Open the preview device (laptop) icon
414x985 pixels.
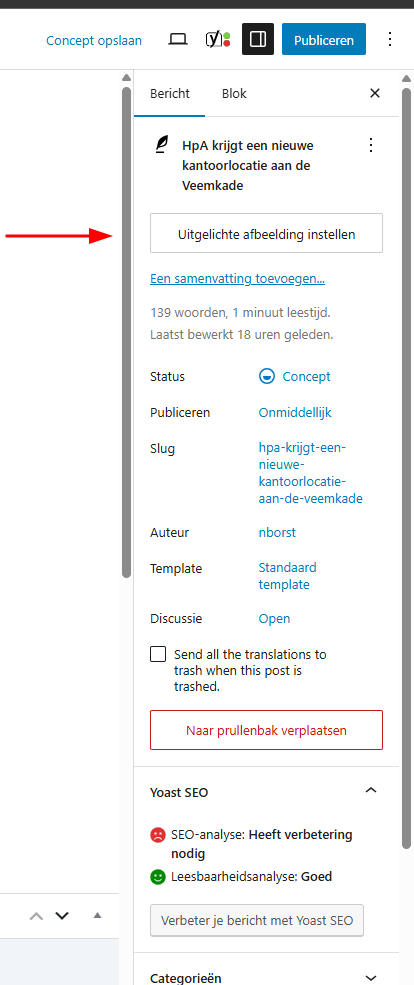178,40
